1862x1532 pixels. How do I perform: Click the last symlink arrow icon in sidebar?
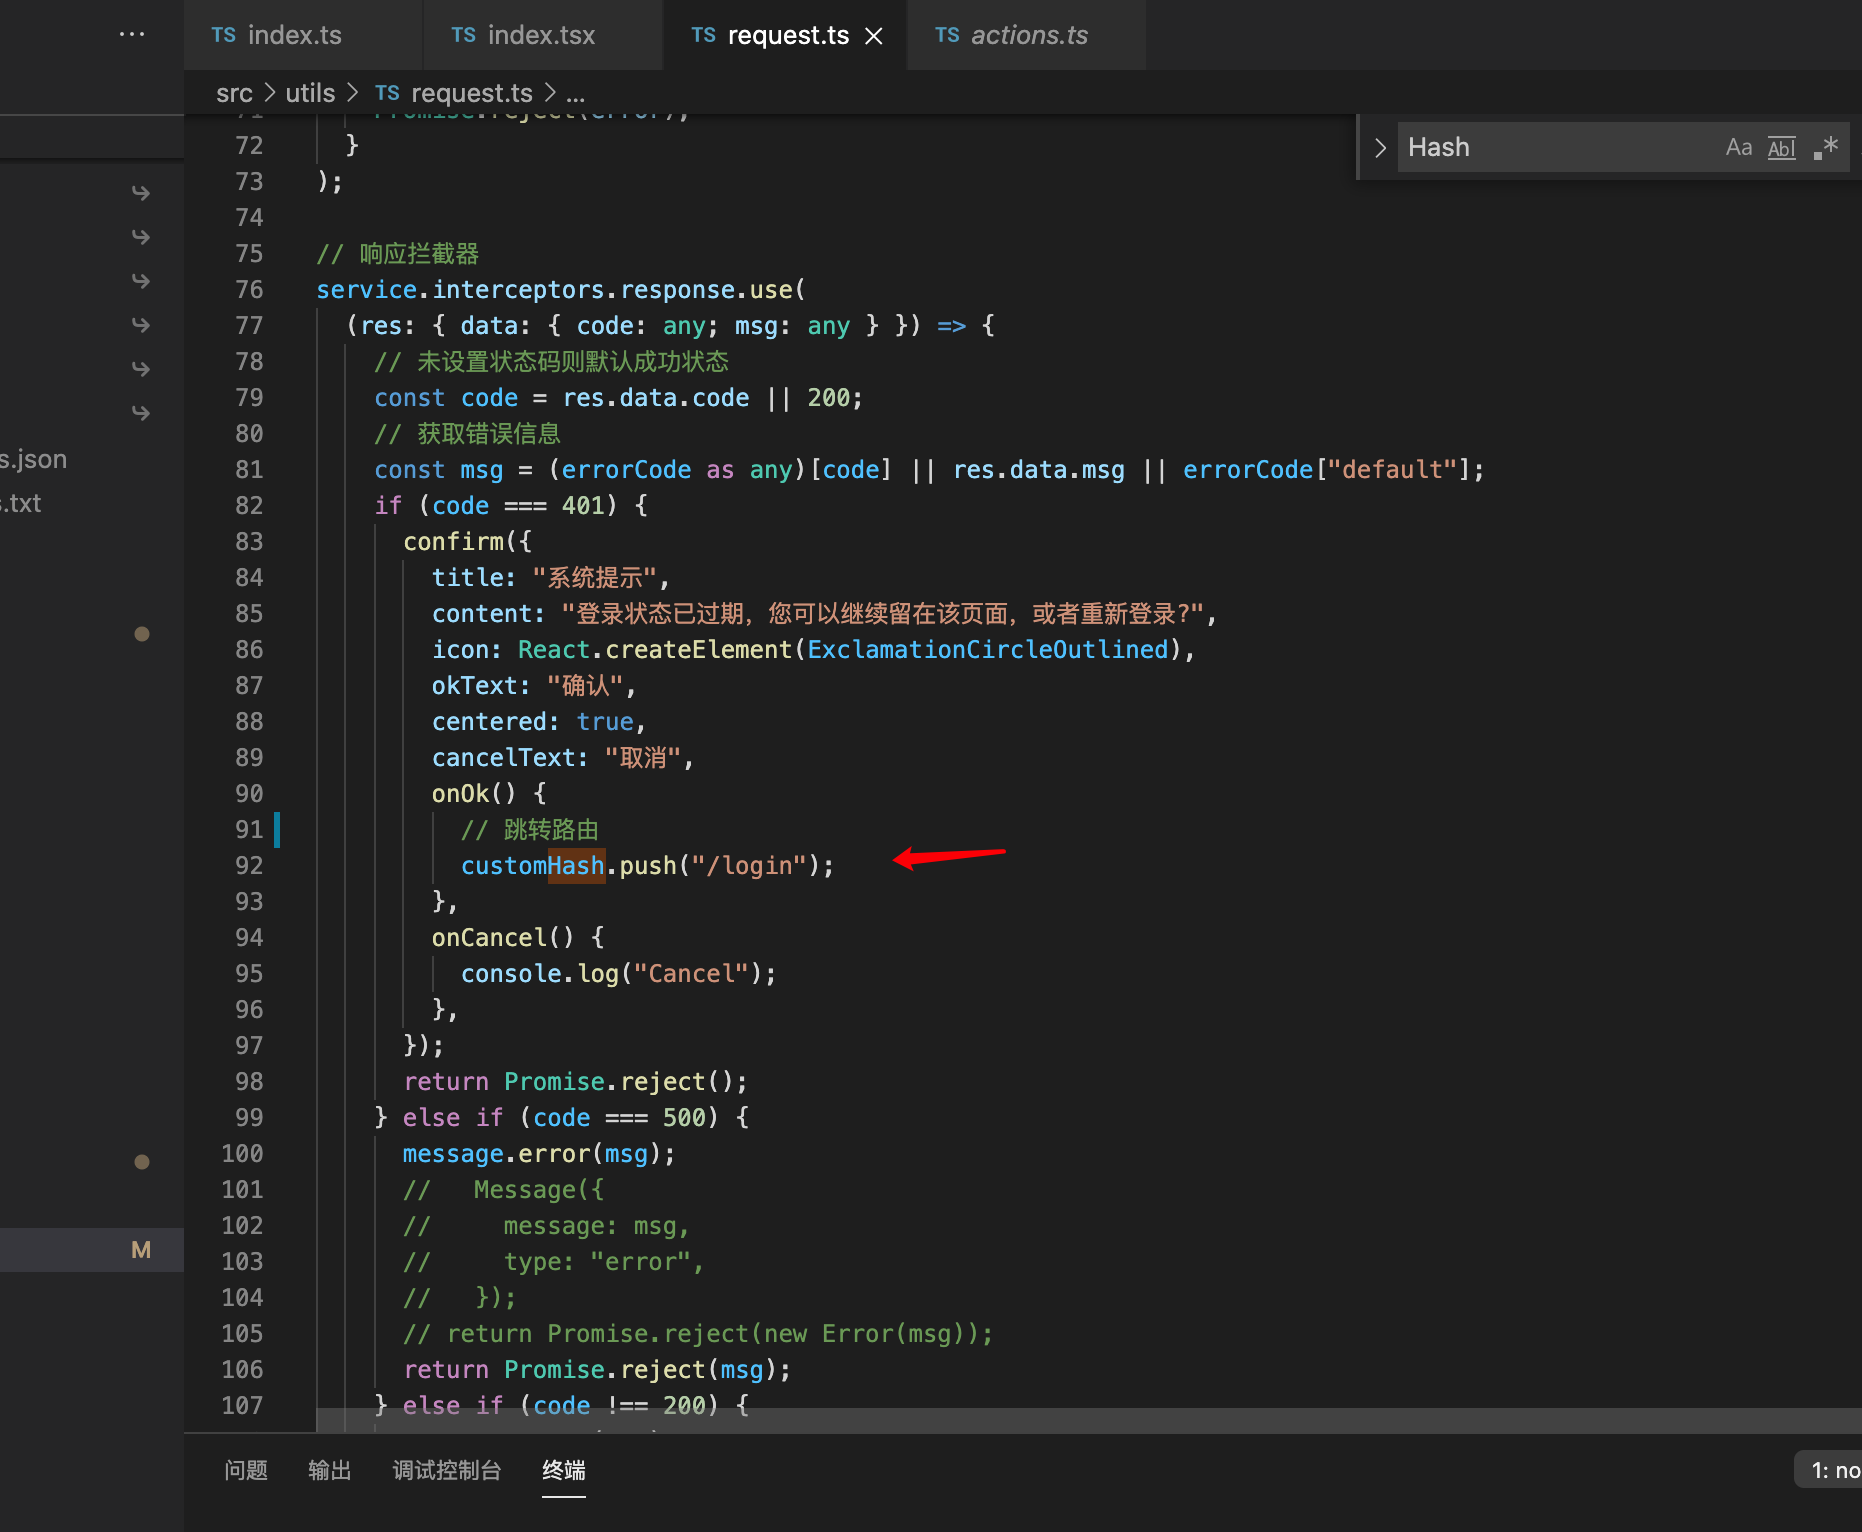[x=141, y=412]
